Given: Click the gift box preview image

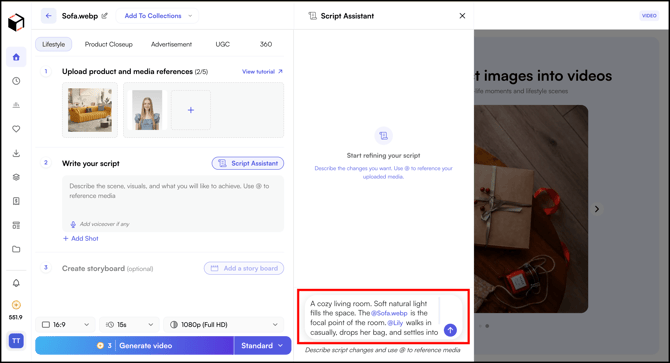Looking at the screenshot, I should 531,209.
